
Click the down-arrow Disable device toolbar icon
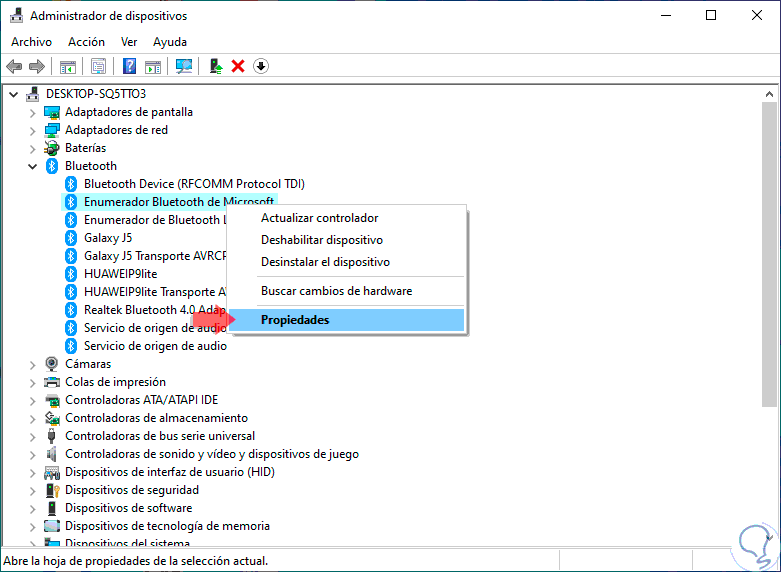click(261, 66)
